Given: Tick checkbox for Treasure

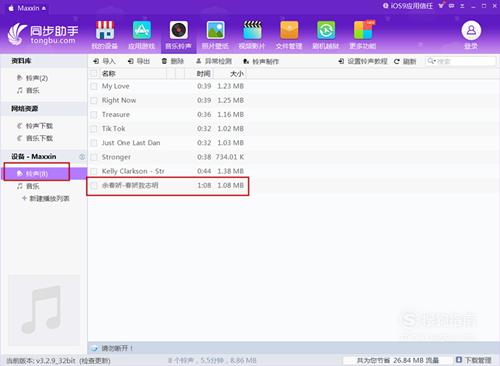Looking at the screenshot, I should 94,115.
